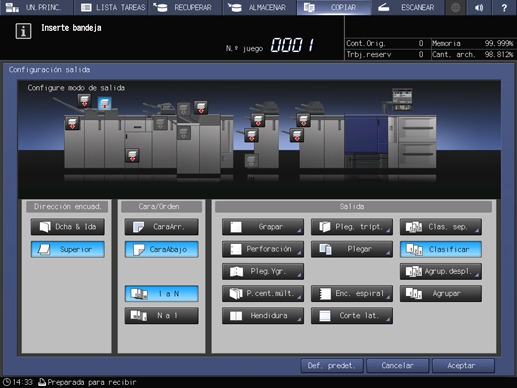
Task: Select 1 a N output order
Action: 162,294
